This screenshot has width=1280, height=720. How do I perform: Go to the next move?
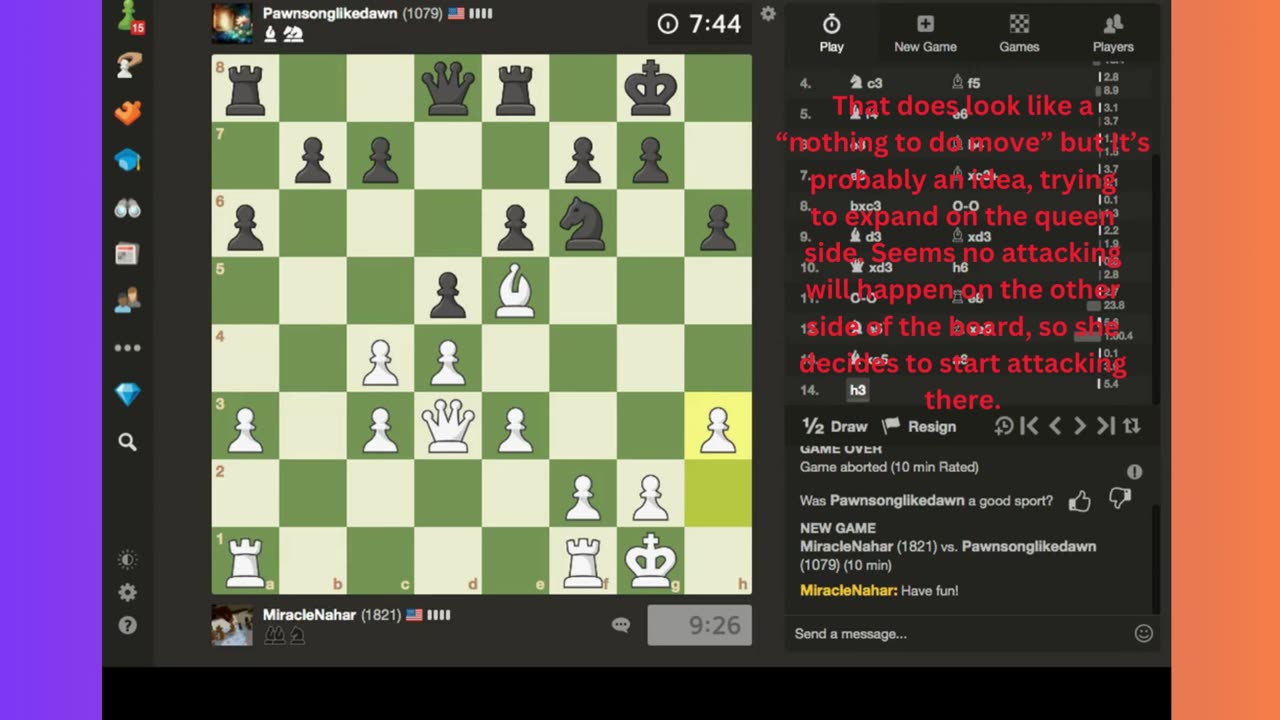point(1080,427)
